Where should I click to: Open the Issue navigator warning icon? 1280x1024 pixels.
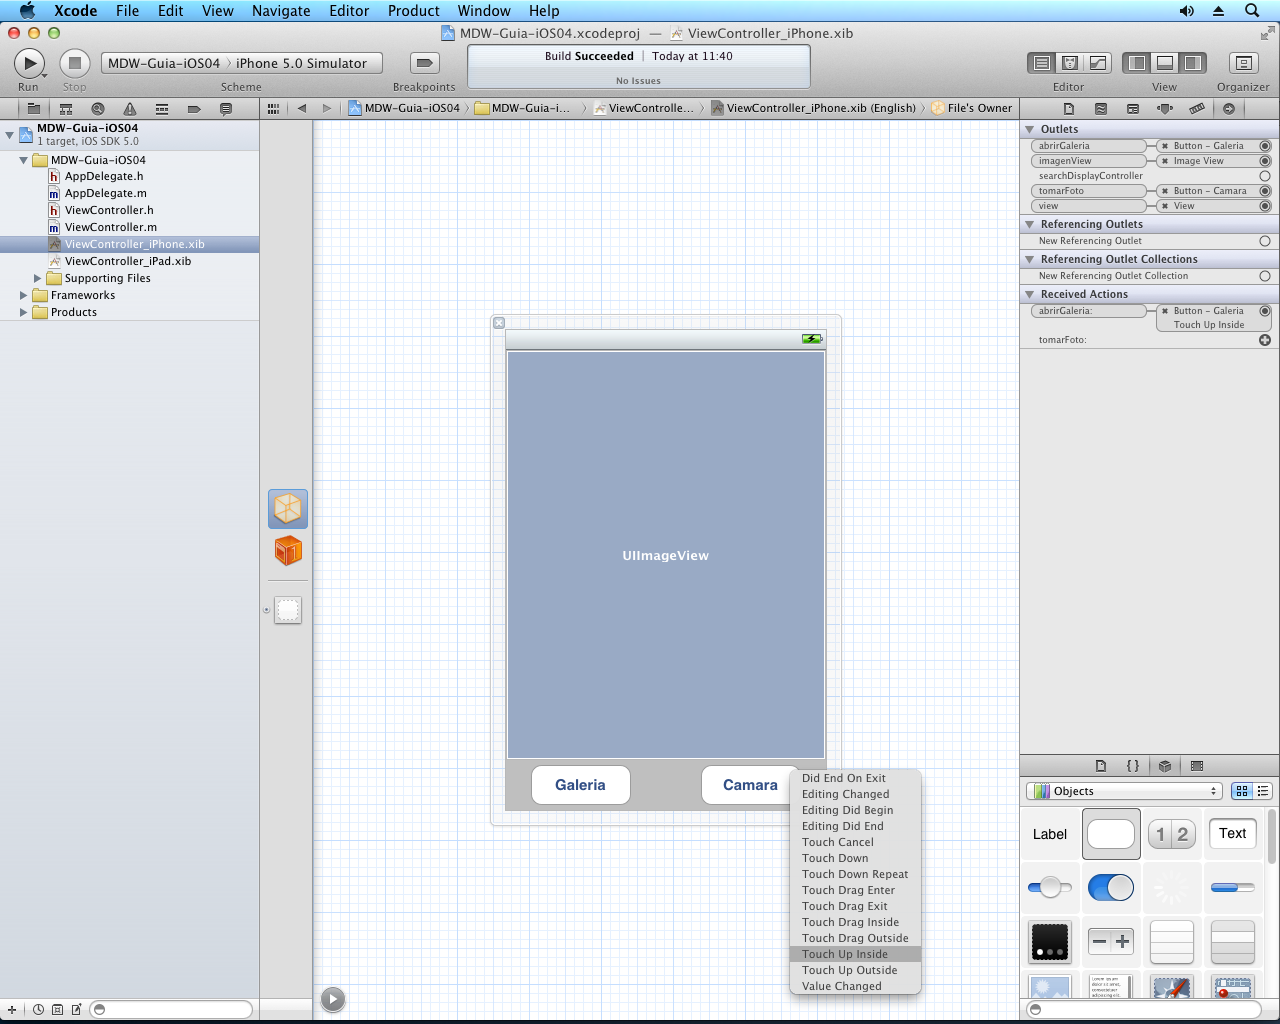pyautogui.click(x=130, y=108)
